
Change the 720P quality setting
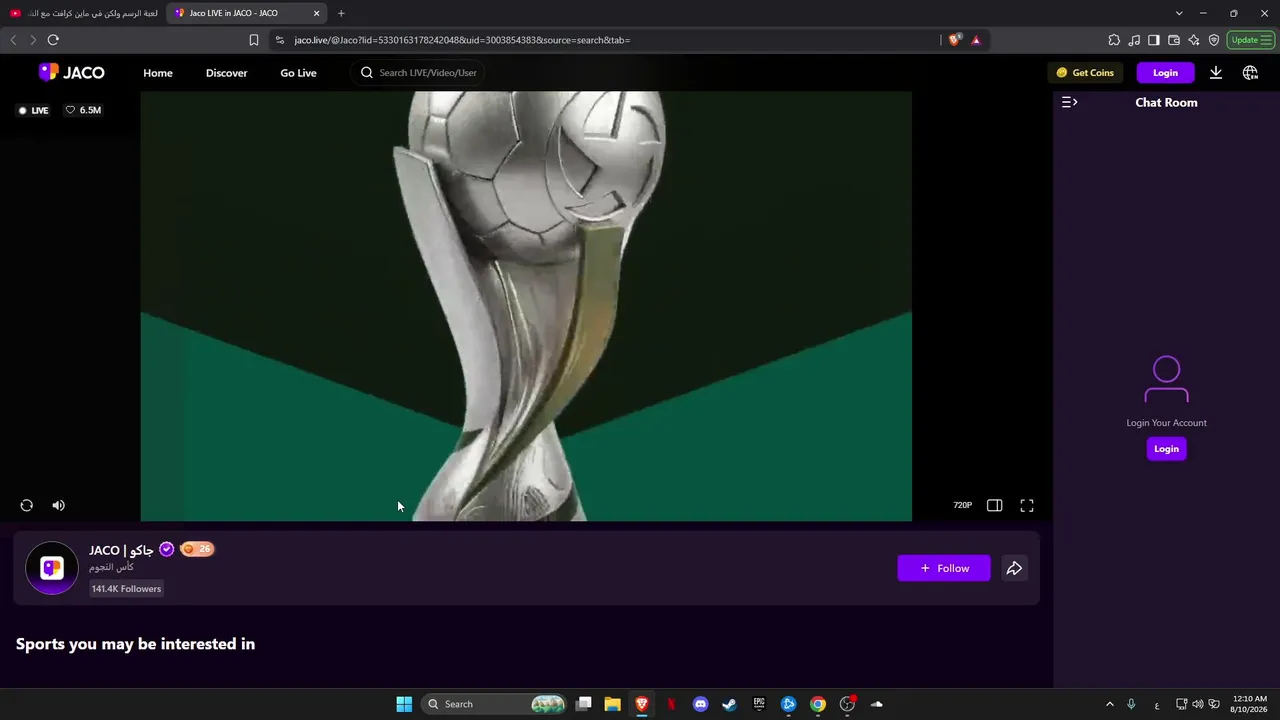coord(962,506)
